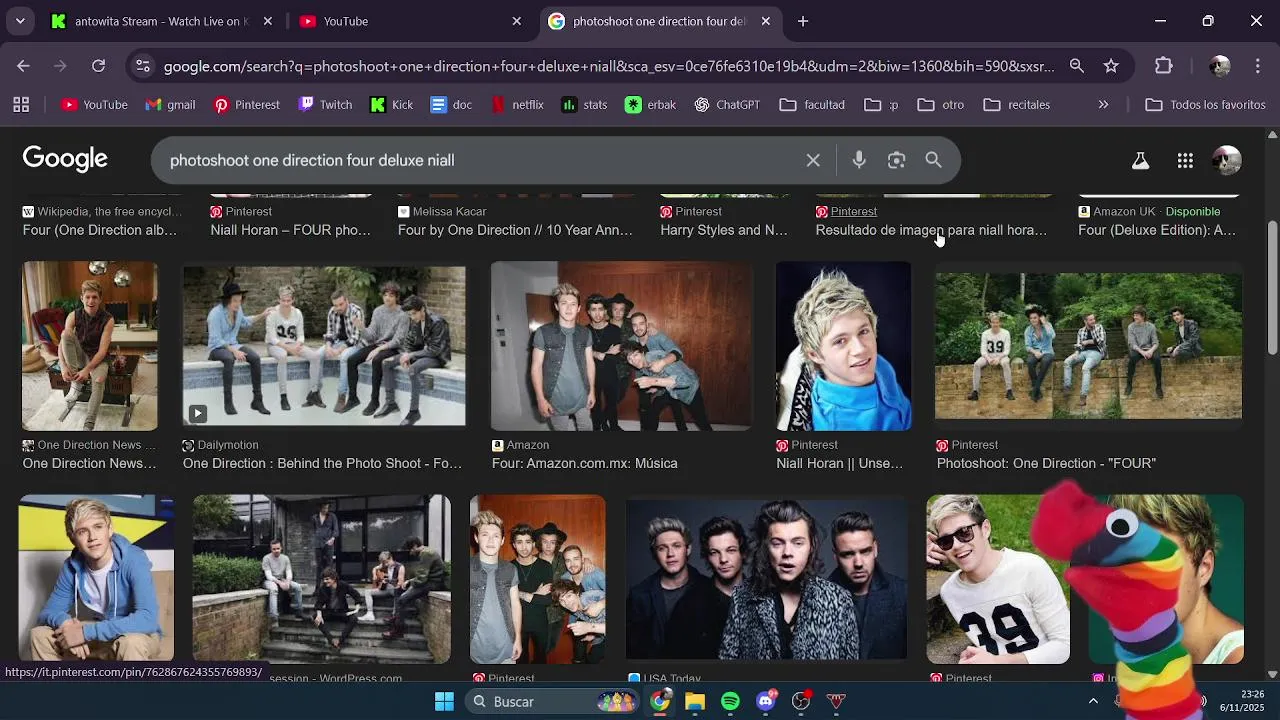Show more bookmarks with chevron
The height and width of the screenshot is (720, 1280).
tap(1103, 105)
